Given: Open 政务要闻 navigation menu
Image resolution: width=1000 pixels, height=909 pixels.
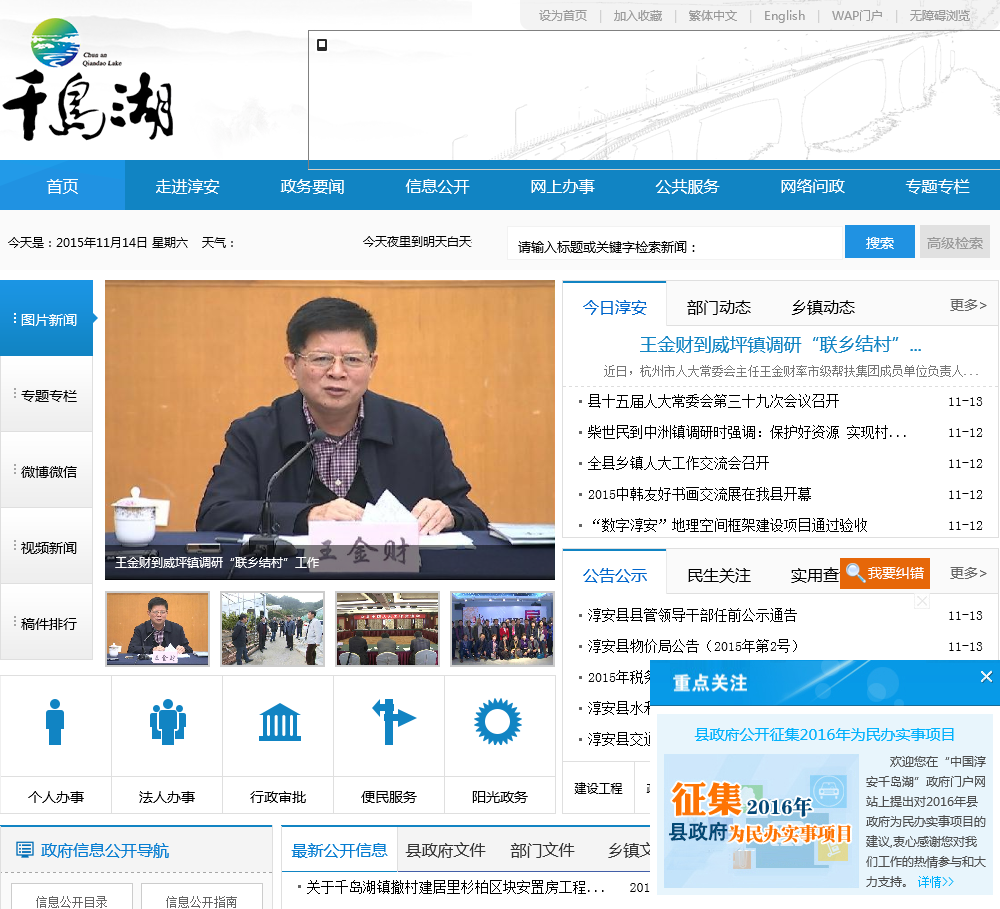Looking at the screenshot, I should point(312,186).
